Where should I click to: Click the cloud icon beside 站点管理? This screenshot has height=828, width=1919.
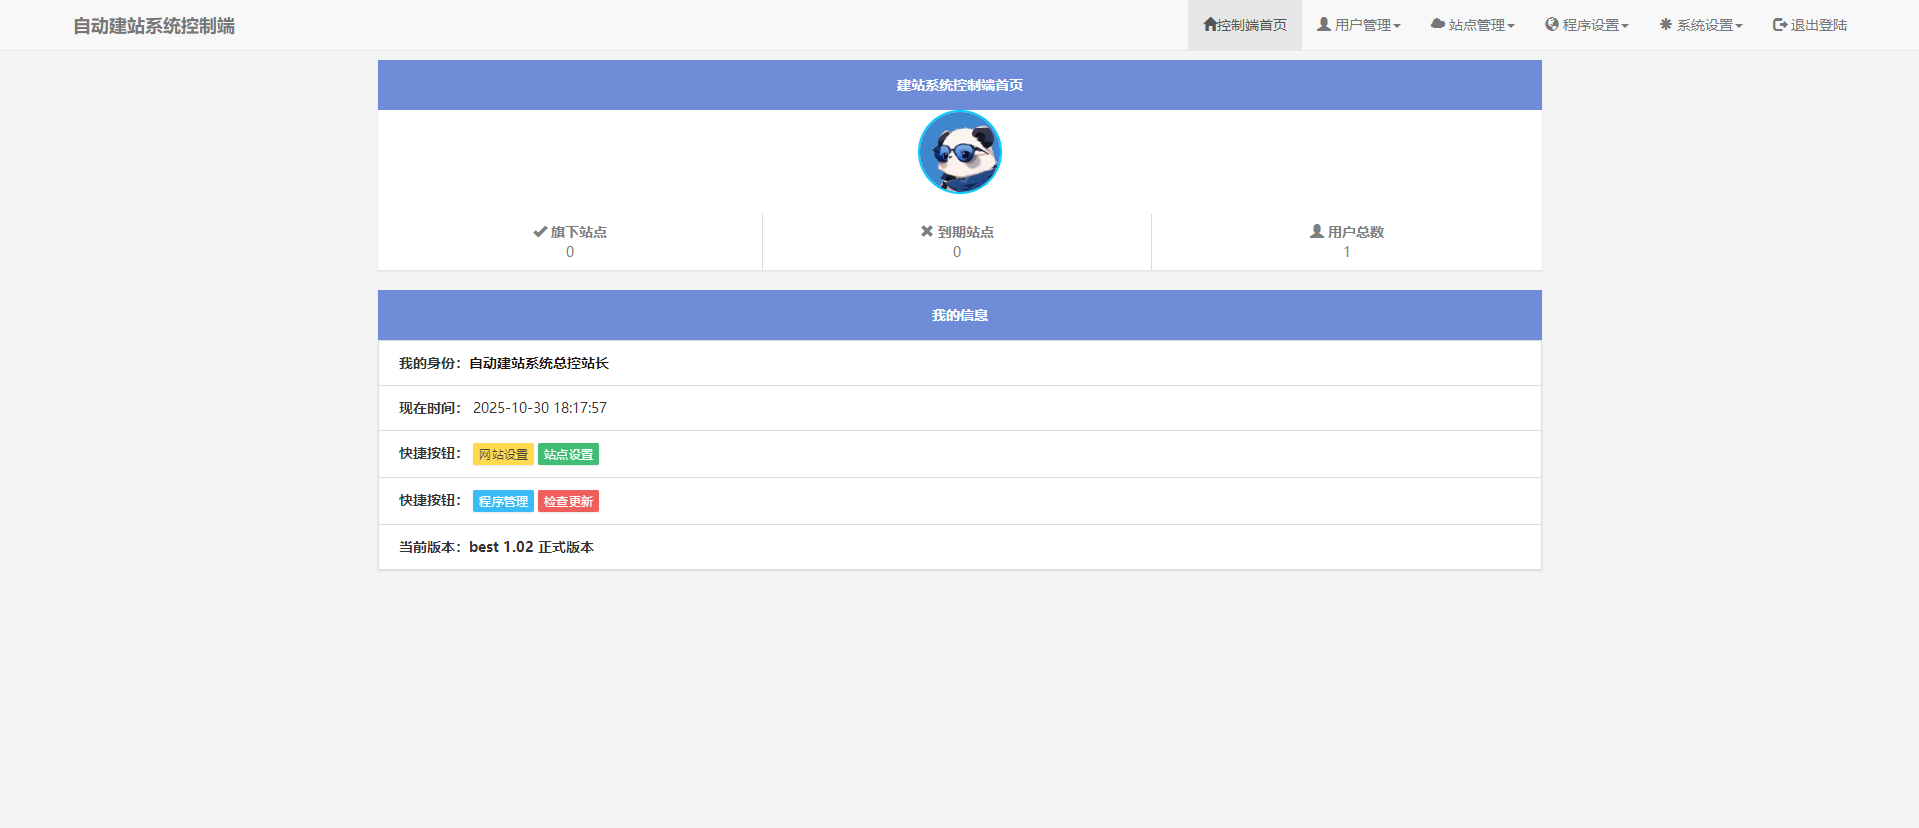coord(1438,24)
